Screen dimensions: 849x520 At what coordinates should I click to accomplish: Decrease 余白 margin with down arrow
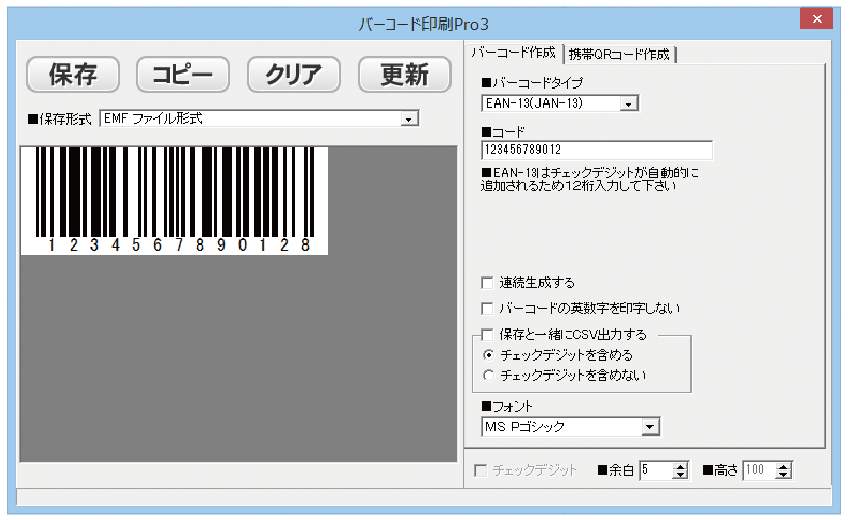coord(681,475)
